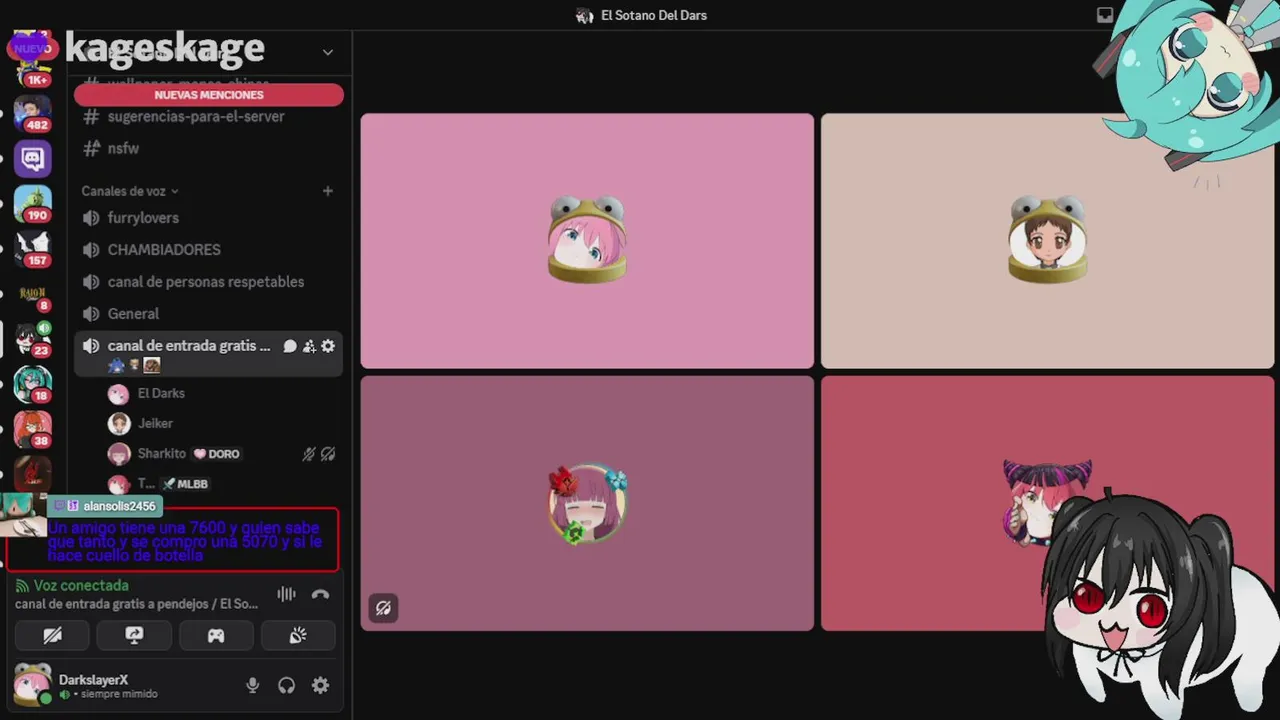Disconnect from the voice call

(x=320, y=594)
